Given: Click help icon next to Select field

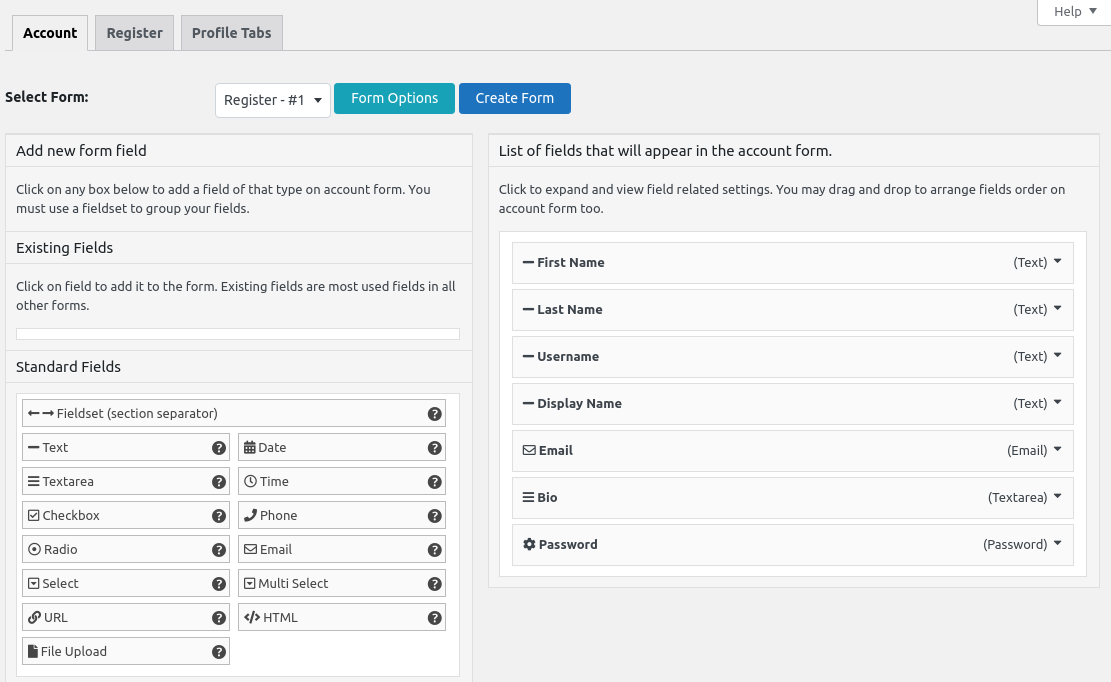Looking at the screenshot, I should [x=219, y=584].
